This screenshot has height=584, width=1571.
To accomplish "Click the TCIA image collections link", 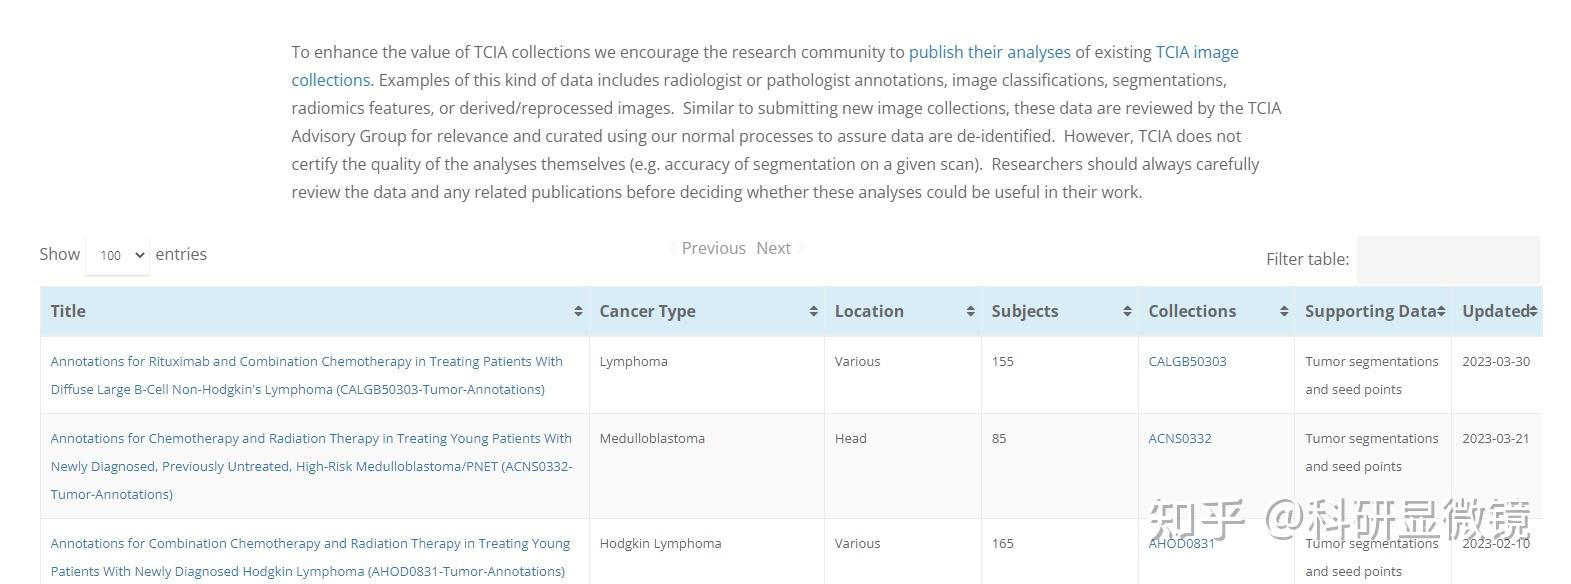I will point(1197,52).
